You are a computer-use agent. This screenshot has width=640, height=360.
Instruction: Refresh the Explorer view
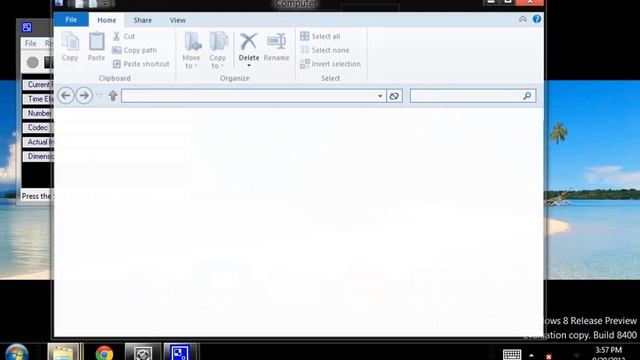[394, 96]
